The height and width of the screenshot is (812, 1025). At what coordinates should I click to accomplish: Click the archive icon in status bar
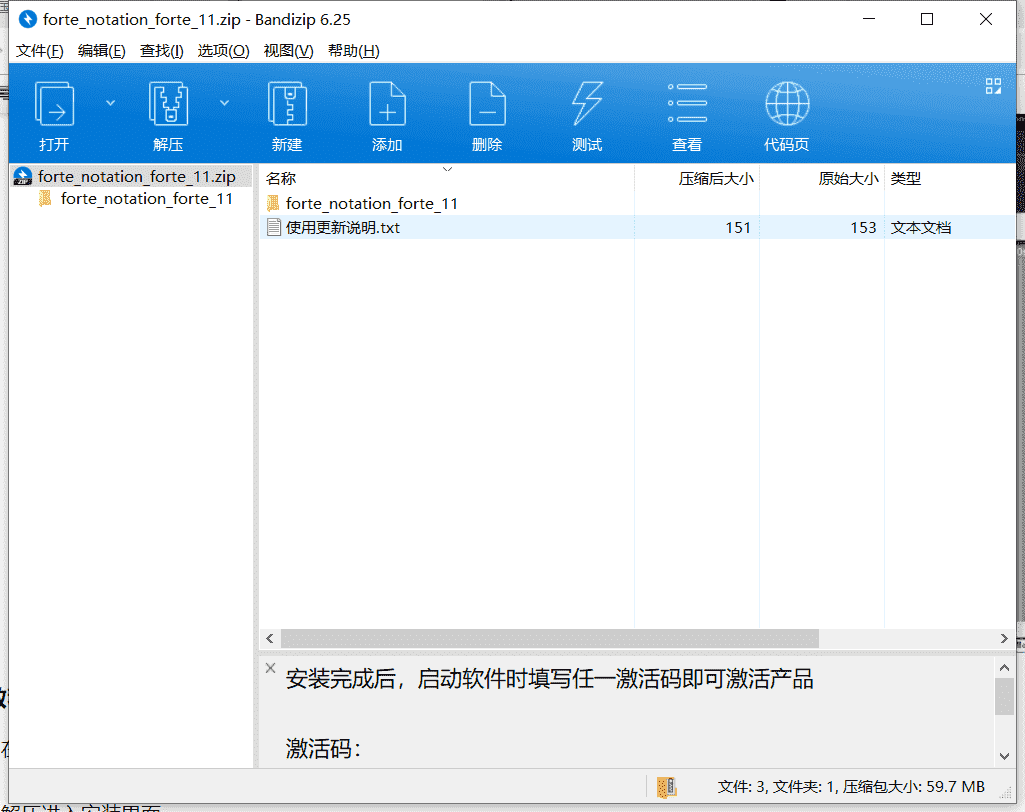(666, 787)
